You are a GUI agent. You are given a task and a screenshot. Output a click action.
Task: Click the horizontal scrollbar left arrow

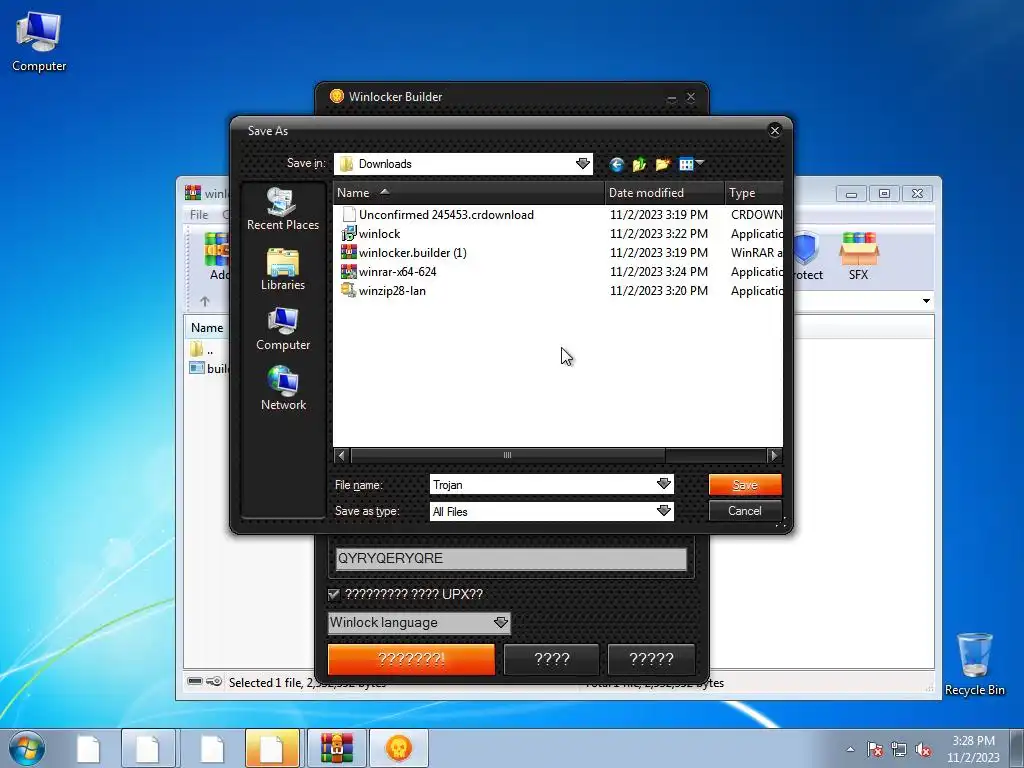click(341, 455)
